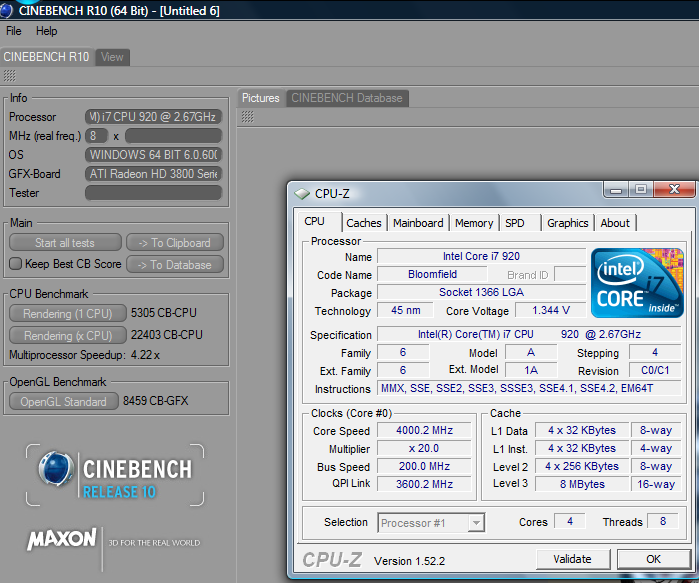This screenshot has height=583, width=699.
Task: Open the File menu
Action: (x=13, y=31)
